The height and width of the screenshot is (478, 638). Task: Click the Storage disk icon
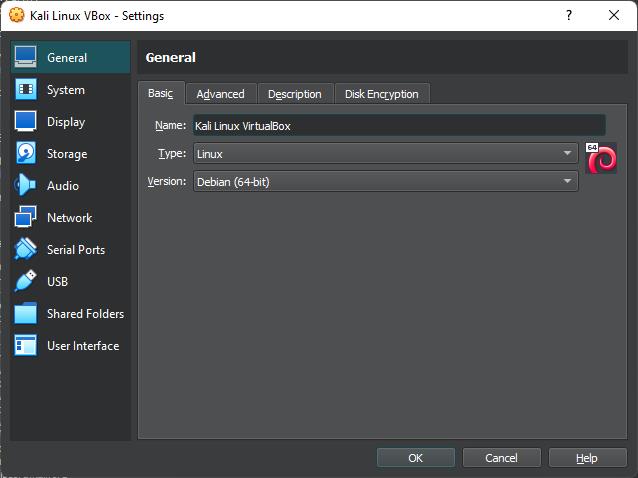tap(26, 153)
